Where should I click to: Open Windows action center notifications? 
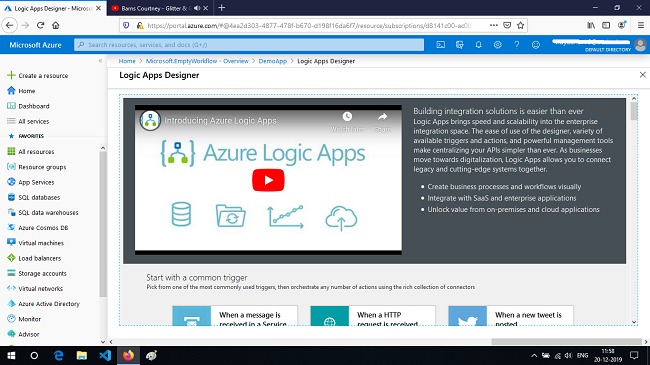(x=634, y=355)
